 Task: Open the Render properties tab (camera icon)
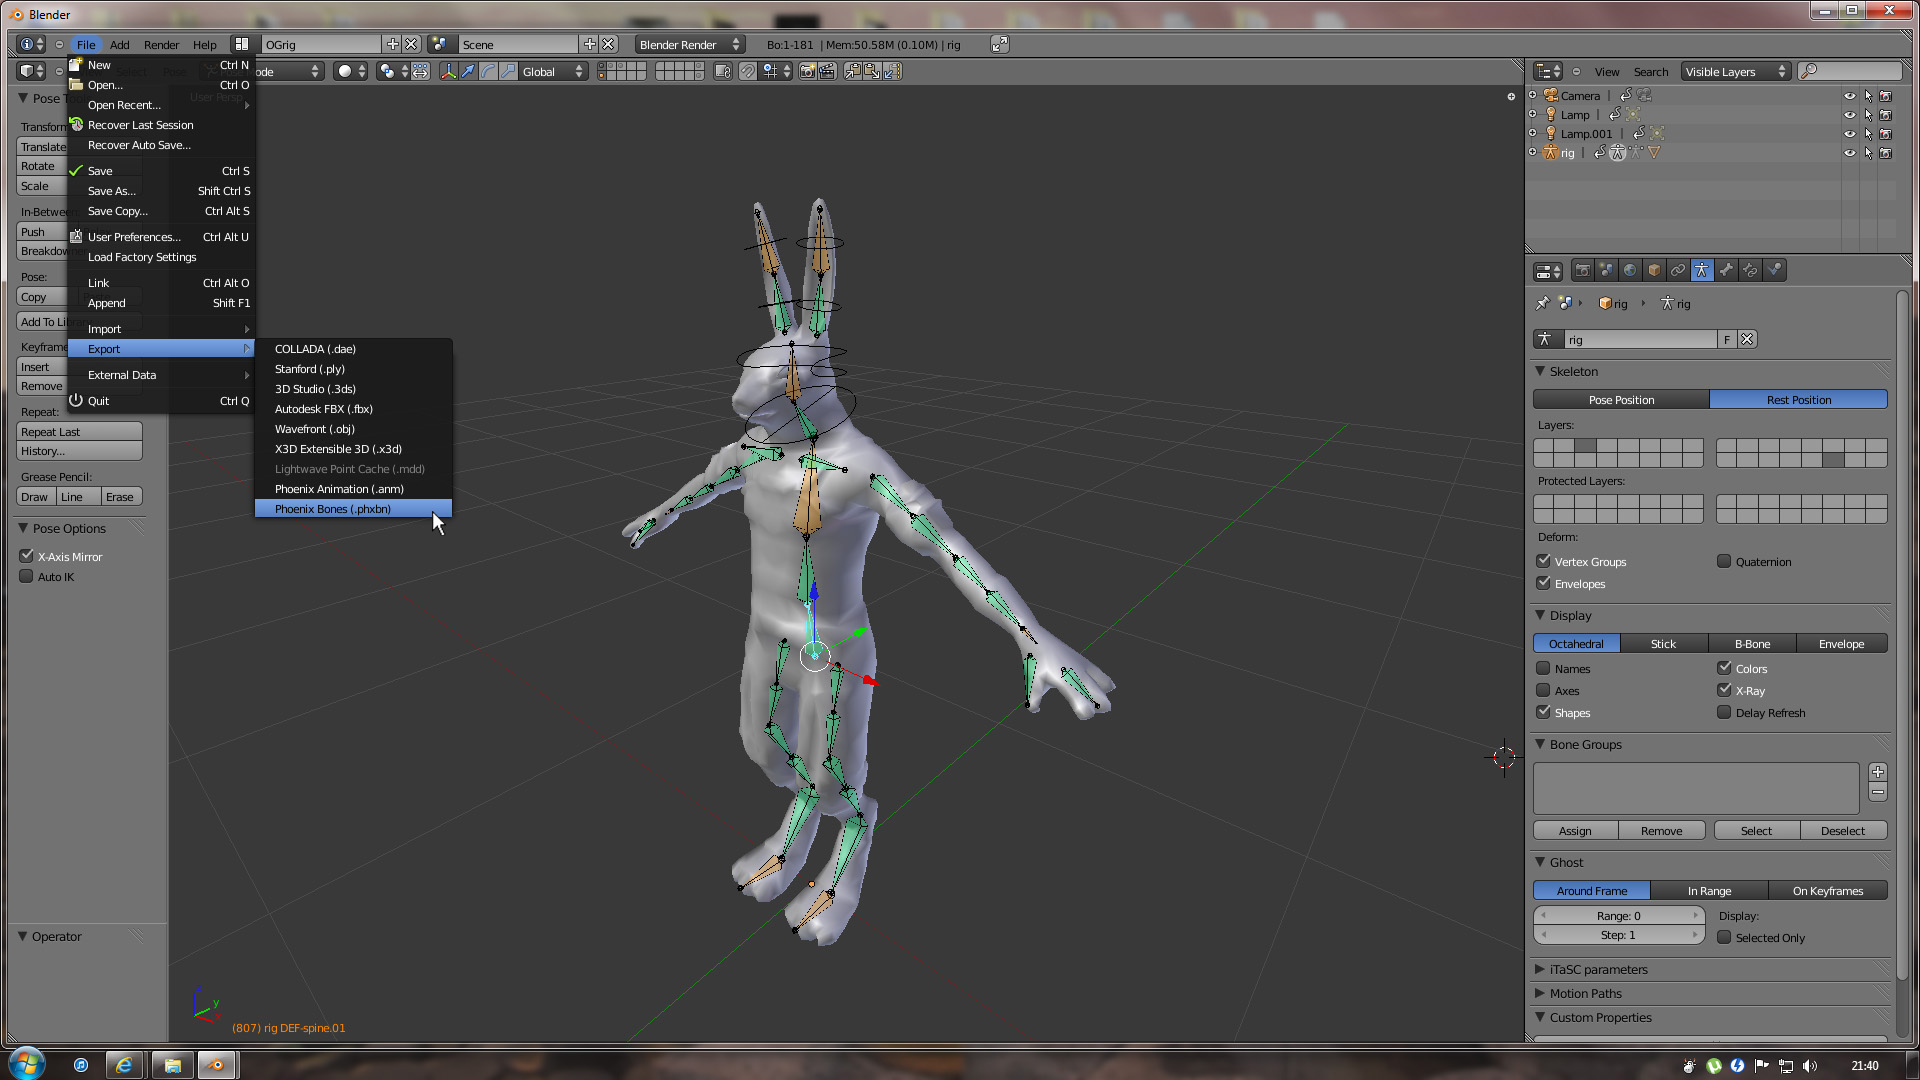tap(1582, 270)
